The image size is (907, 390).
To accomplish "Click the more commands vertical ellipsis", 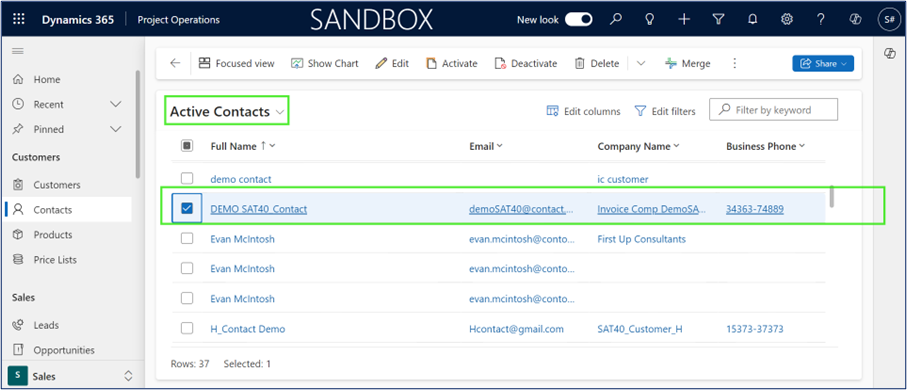I will pyautogui.click(x=735, y=64).
